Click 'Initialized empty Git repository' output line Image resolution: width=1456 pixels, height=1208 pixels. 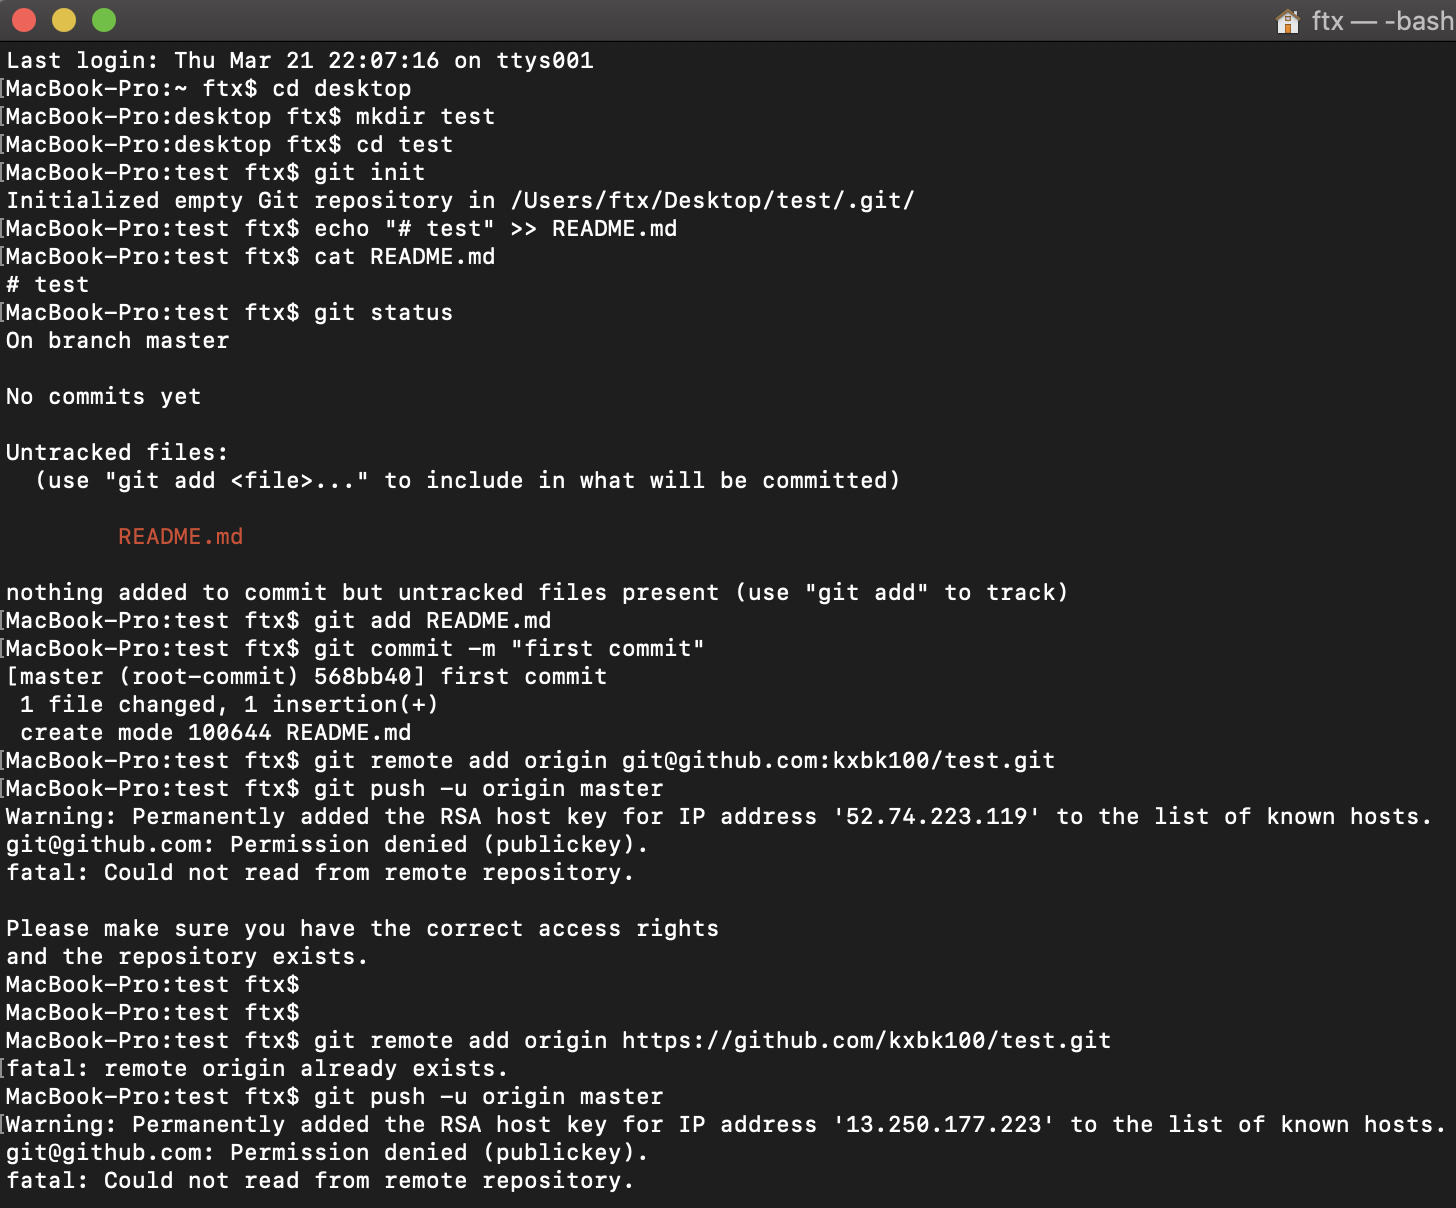pos(460,201)
